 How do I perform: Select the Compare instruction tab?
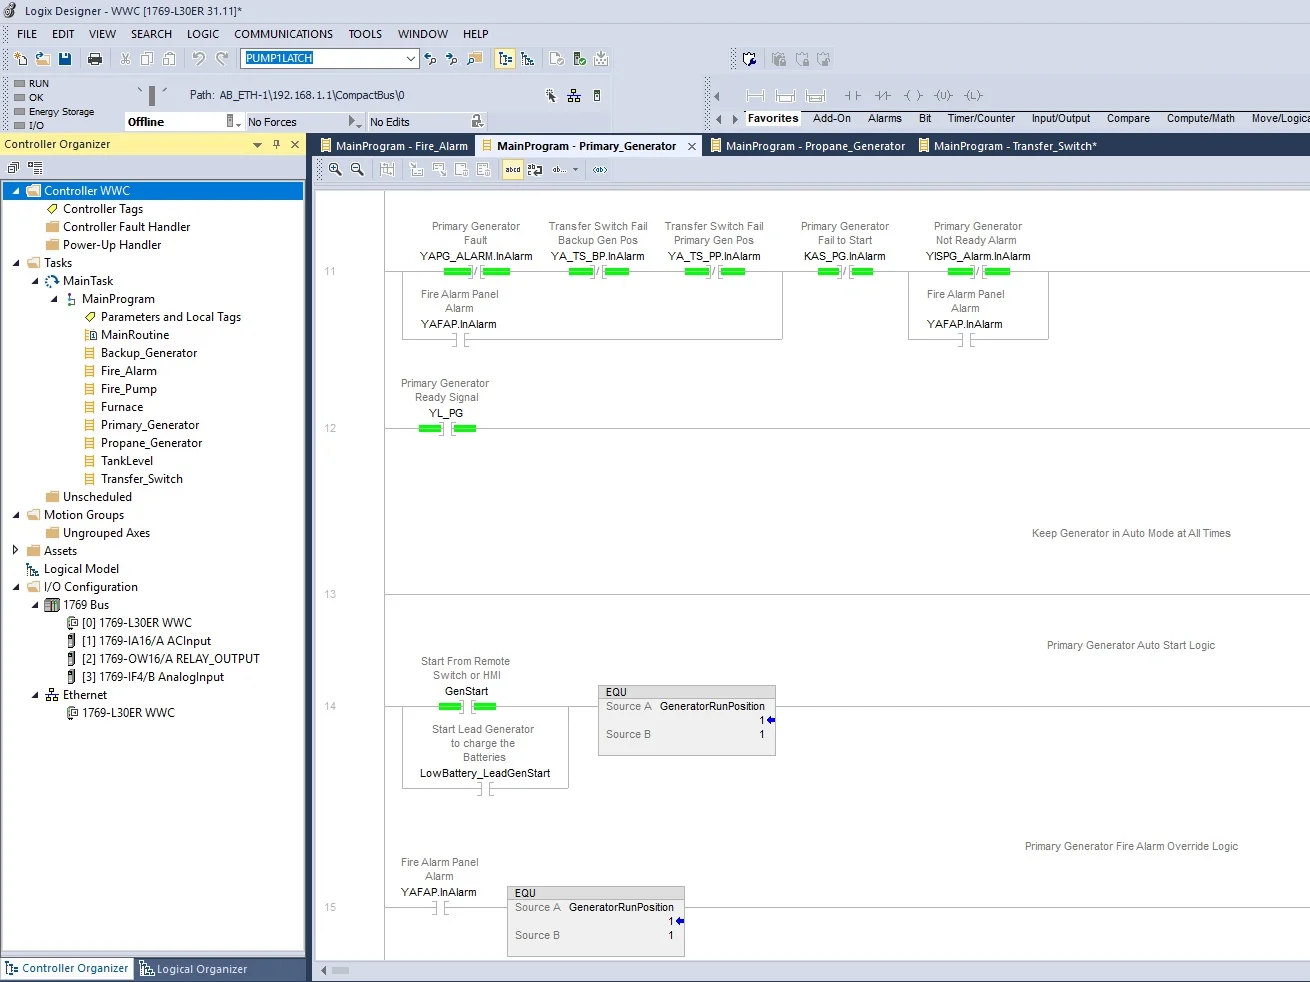coord(1128,118)
